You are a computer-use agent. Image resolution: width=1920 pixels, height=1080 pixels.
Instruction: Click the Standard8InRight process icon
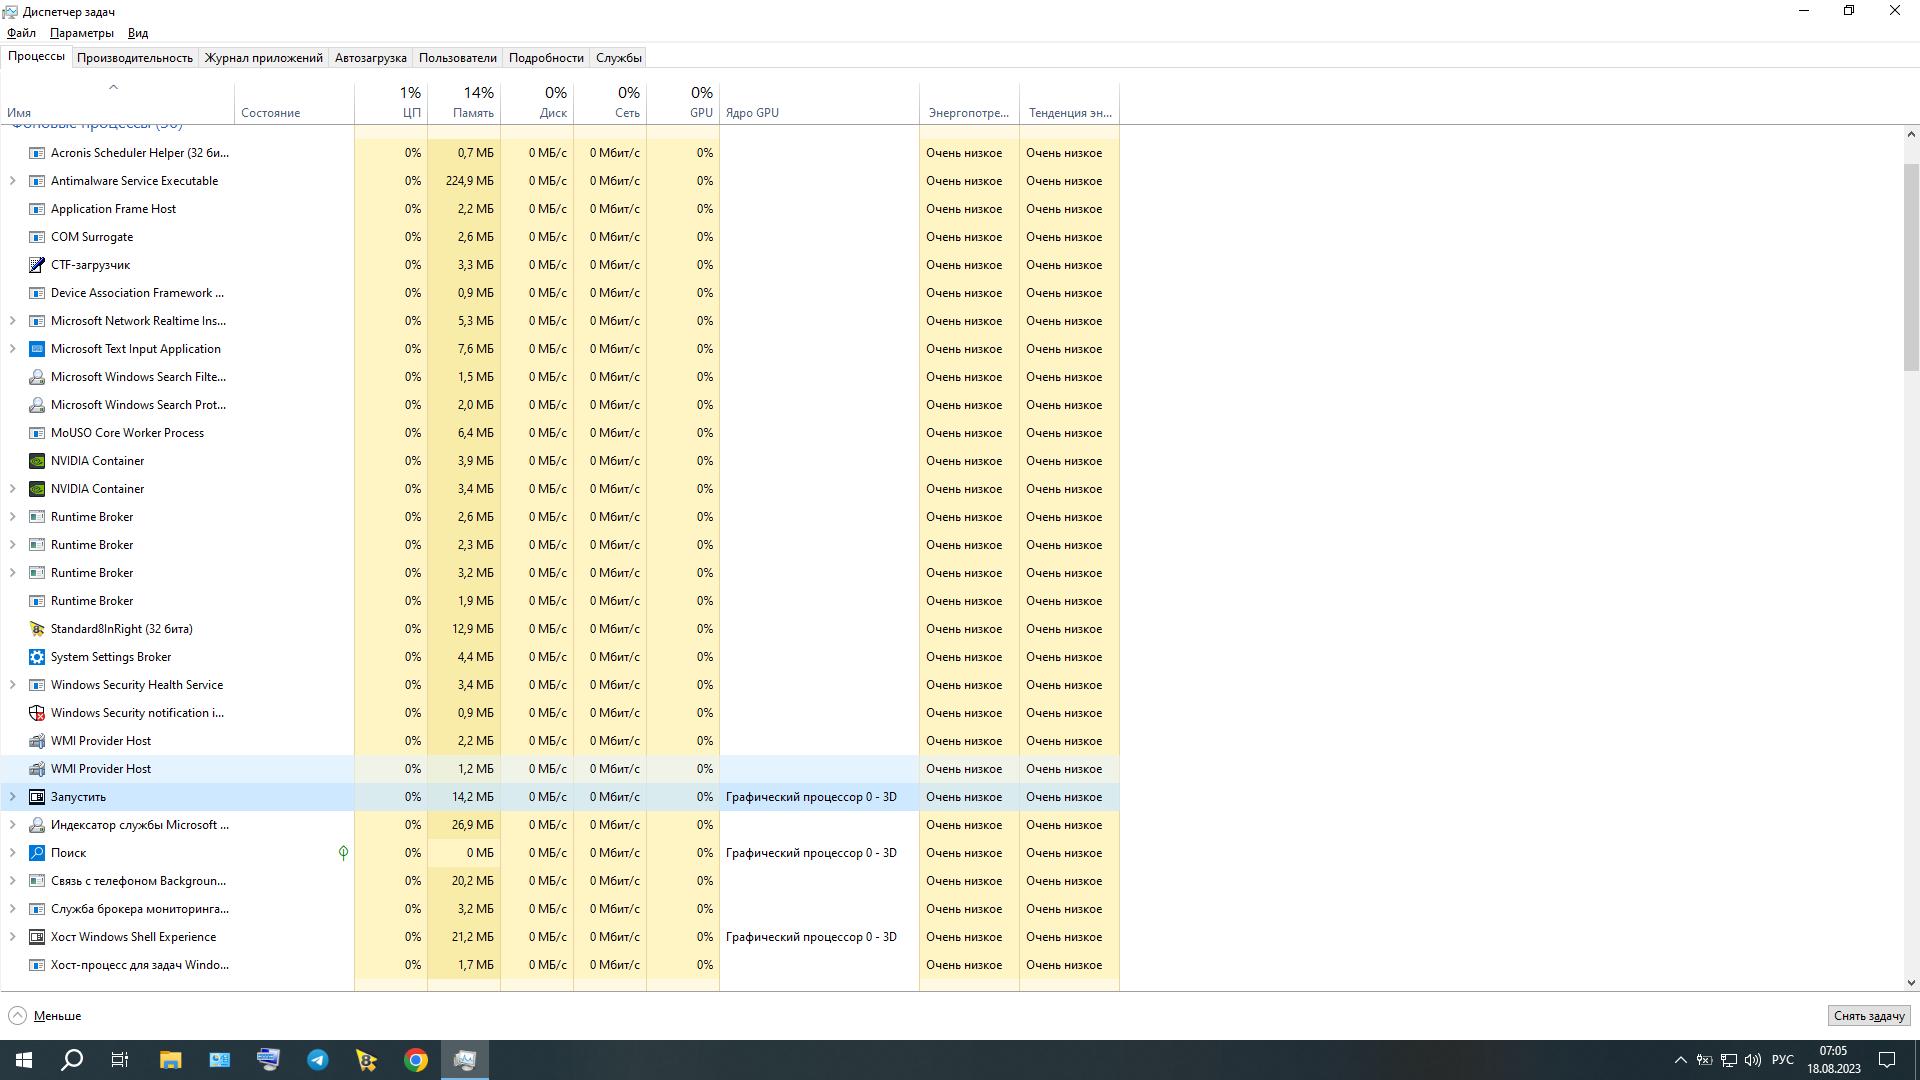click(x=37, y=629)
